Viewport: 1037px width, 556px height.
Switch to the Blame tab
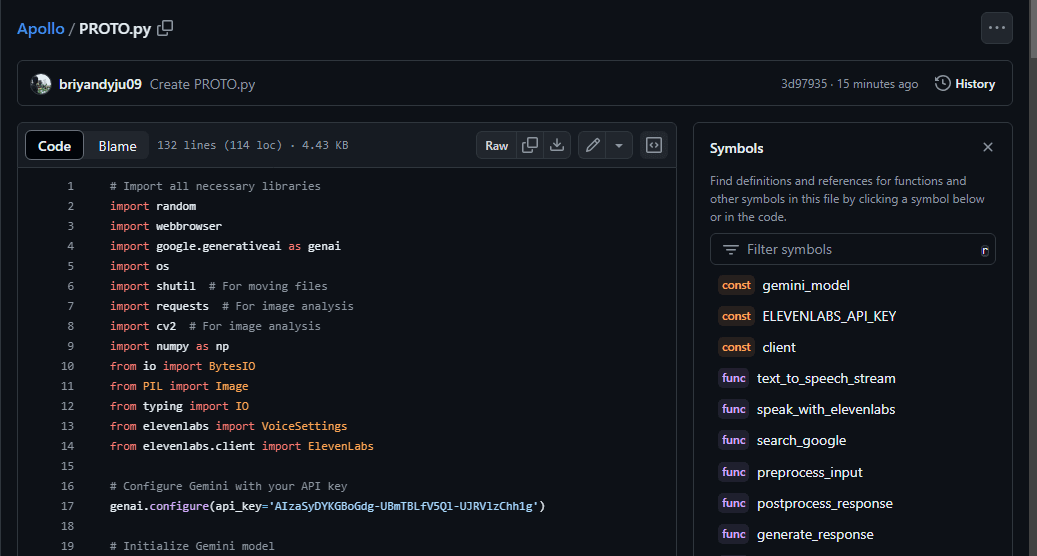117,146
